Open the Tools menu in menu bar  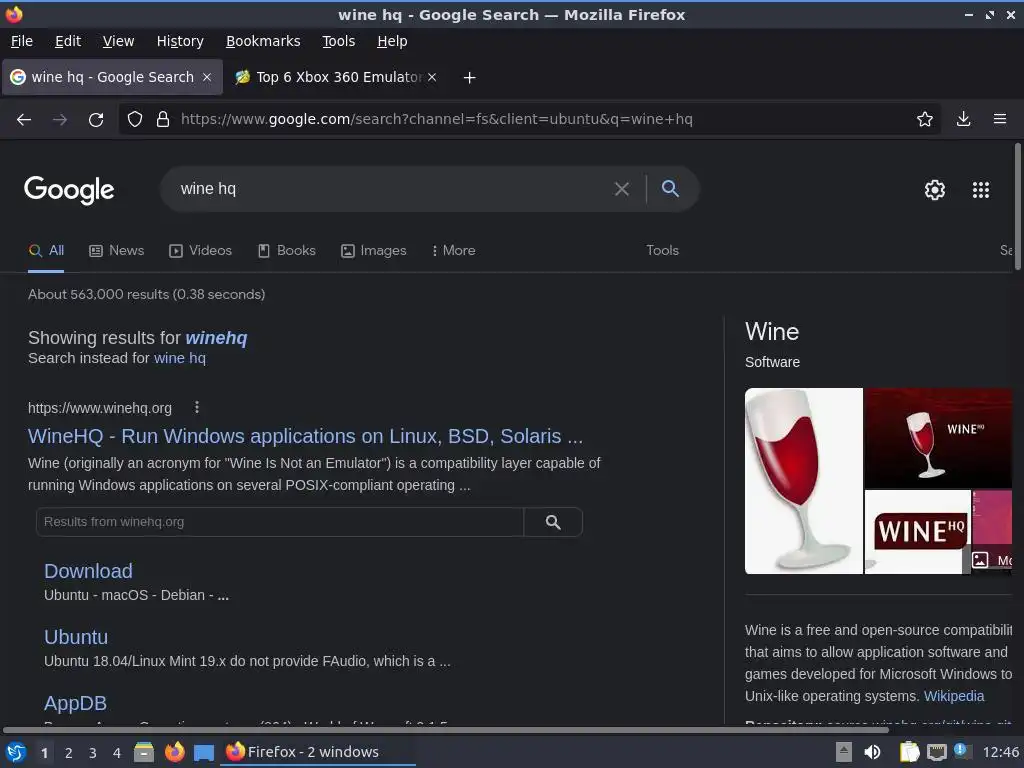(338, 41)
